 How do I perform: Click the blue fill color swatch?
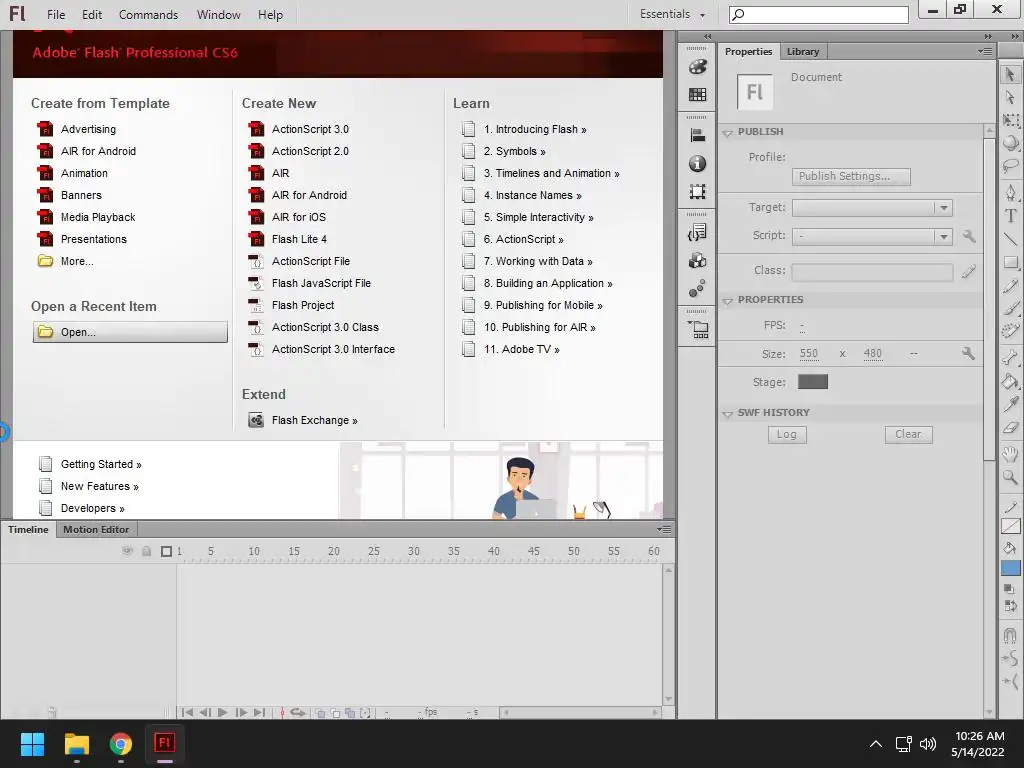(x=1010, y=568)
